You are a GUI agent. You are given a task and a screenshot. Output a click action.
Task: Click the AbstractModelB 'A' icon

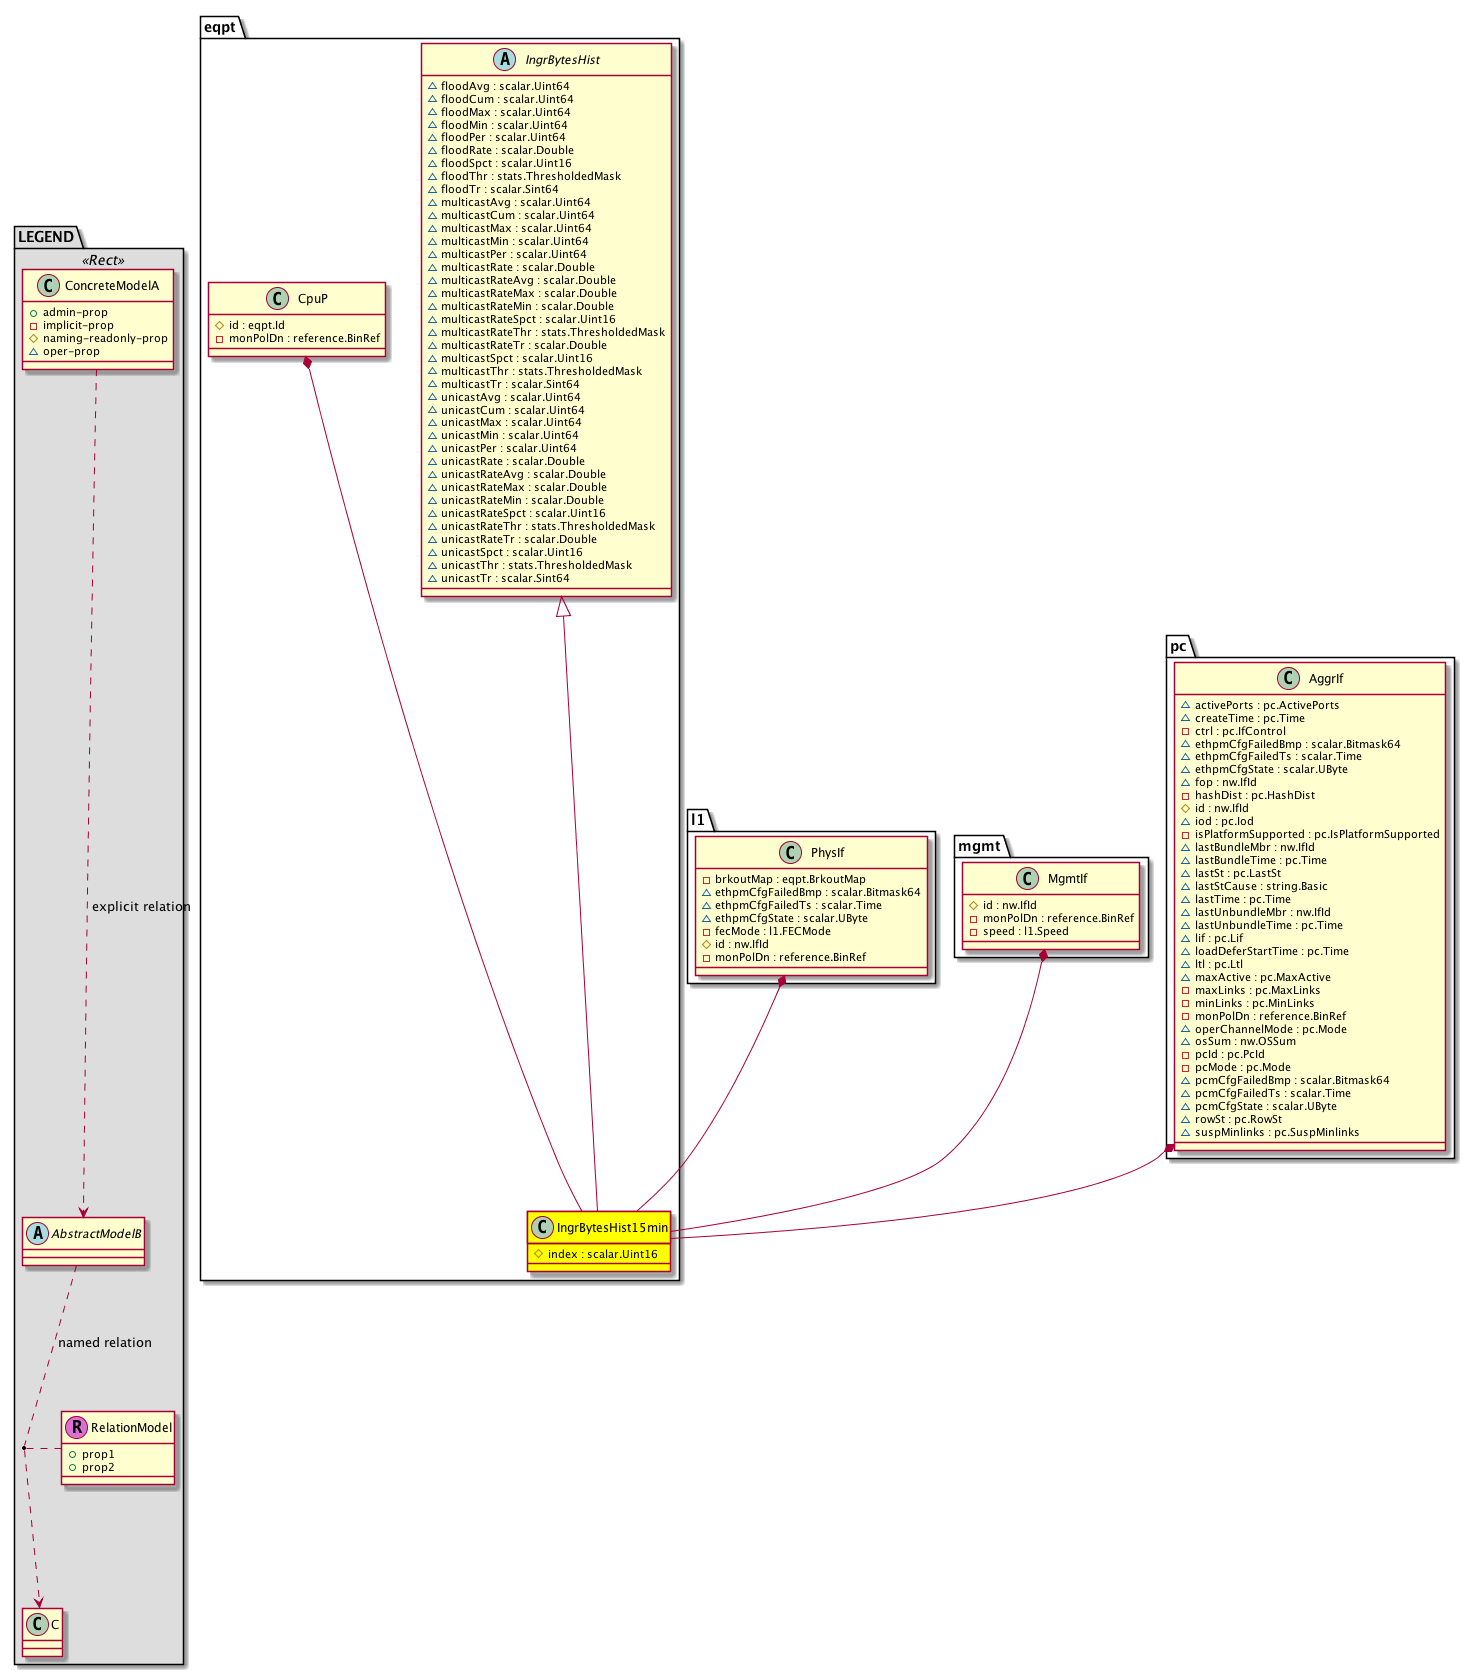coord(38,1234)
